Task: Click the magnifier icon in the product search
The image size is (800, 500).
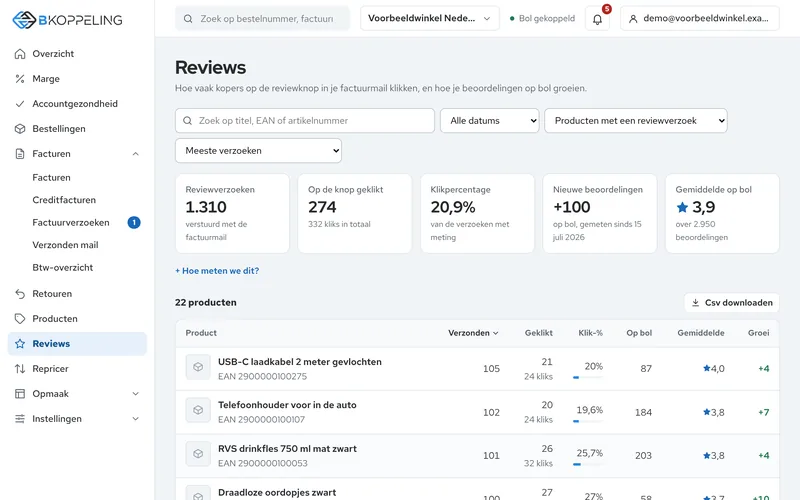Action: [187, 121]
